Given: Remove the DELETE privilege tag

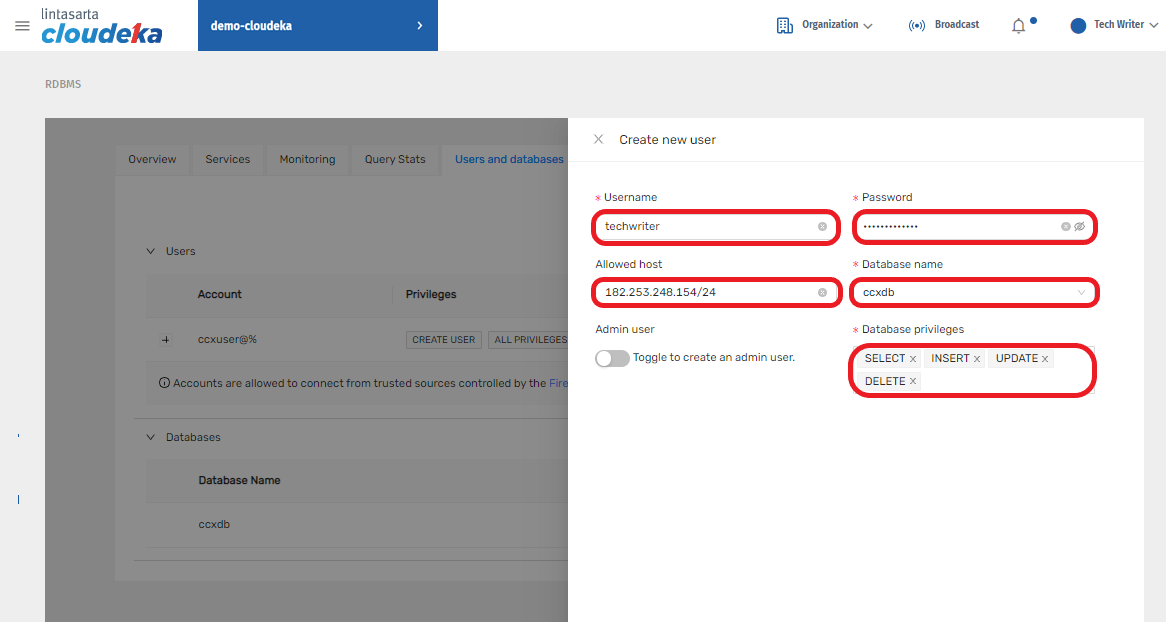Looking at the screenshot, I should tap(913, 382).
